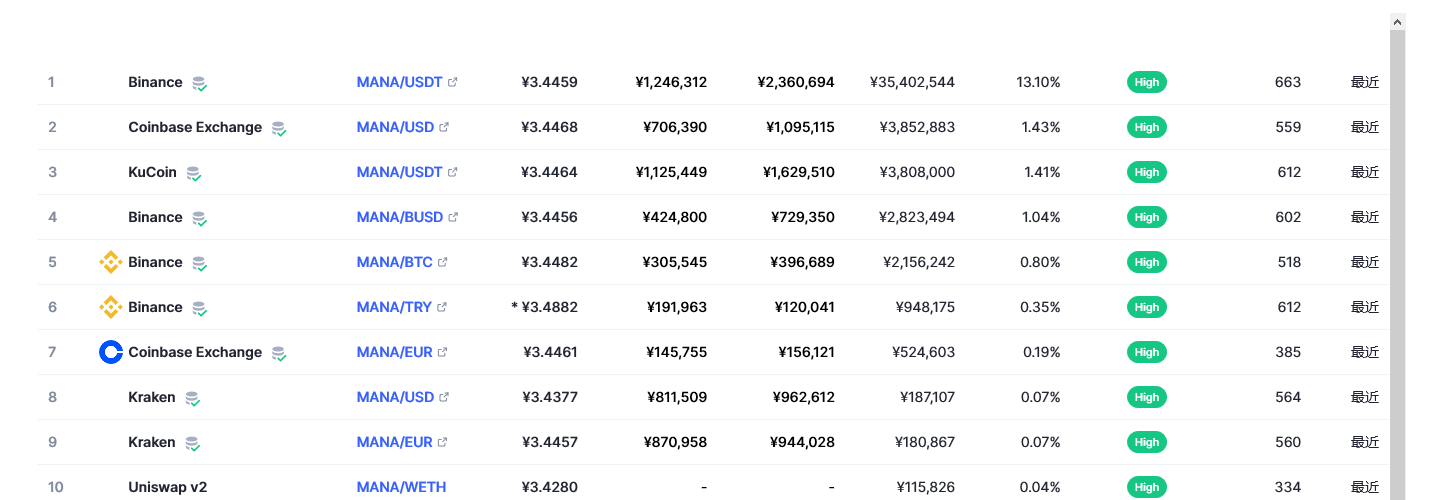Click the external link icon next to MANA/BUSD
The height and width of the screenshot is (500, 1450).
[453, 217]
